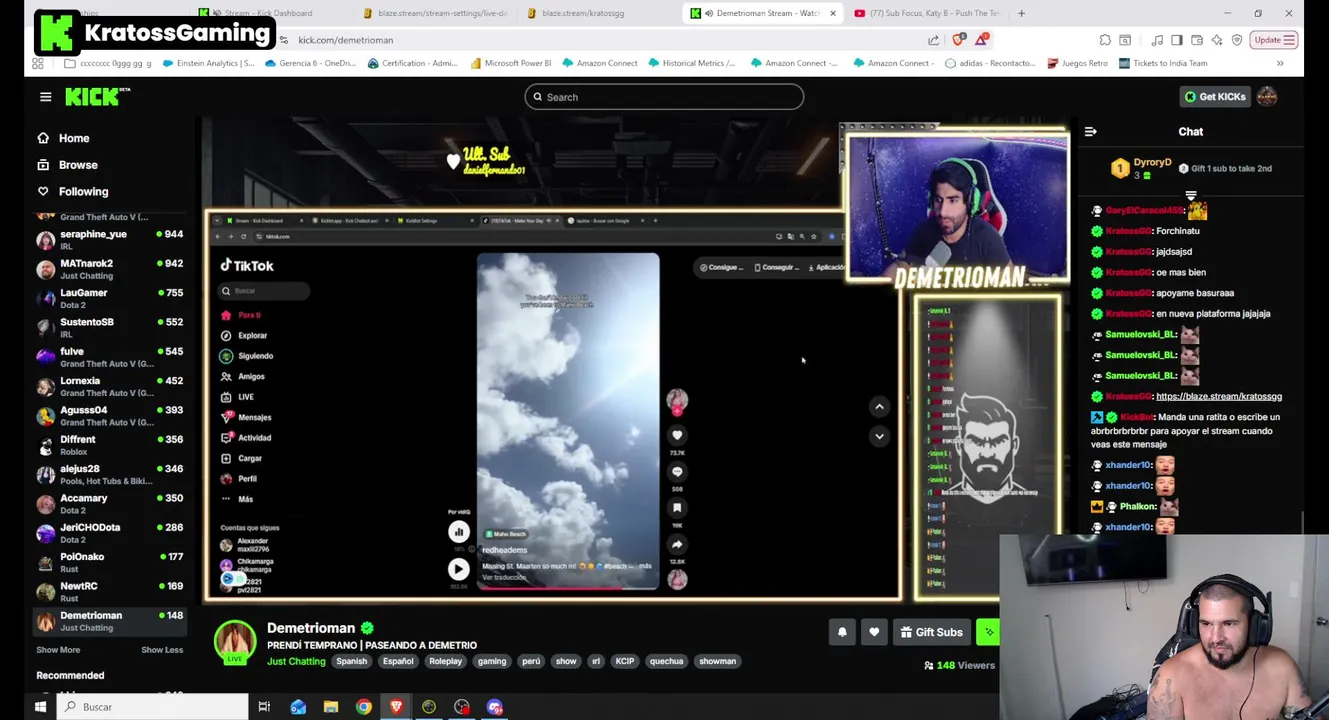Viewport: 1329px width, 720px height.
Task: Open Aguss04 channel in sidebar
Action: pos(110,415)
